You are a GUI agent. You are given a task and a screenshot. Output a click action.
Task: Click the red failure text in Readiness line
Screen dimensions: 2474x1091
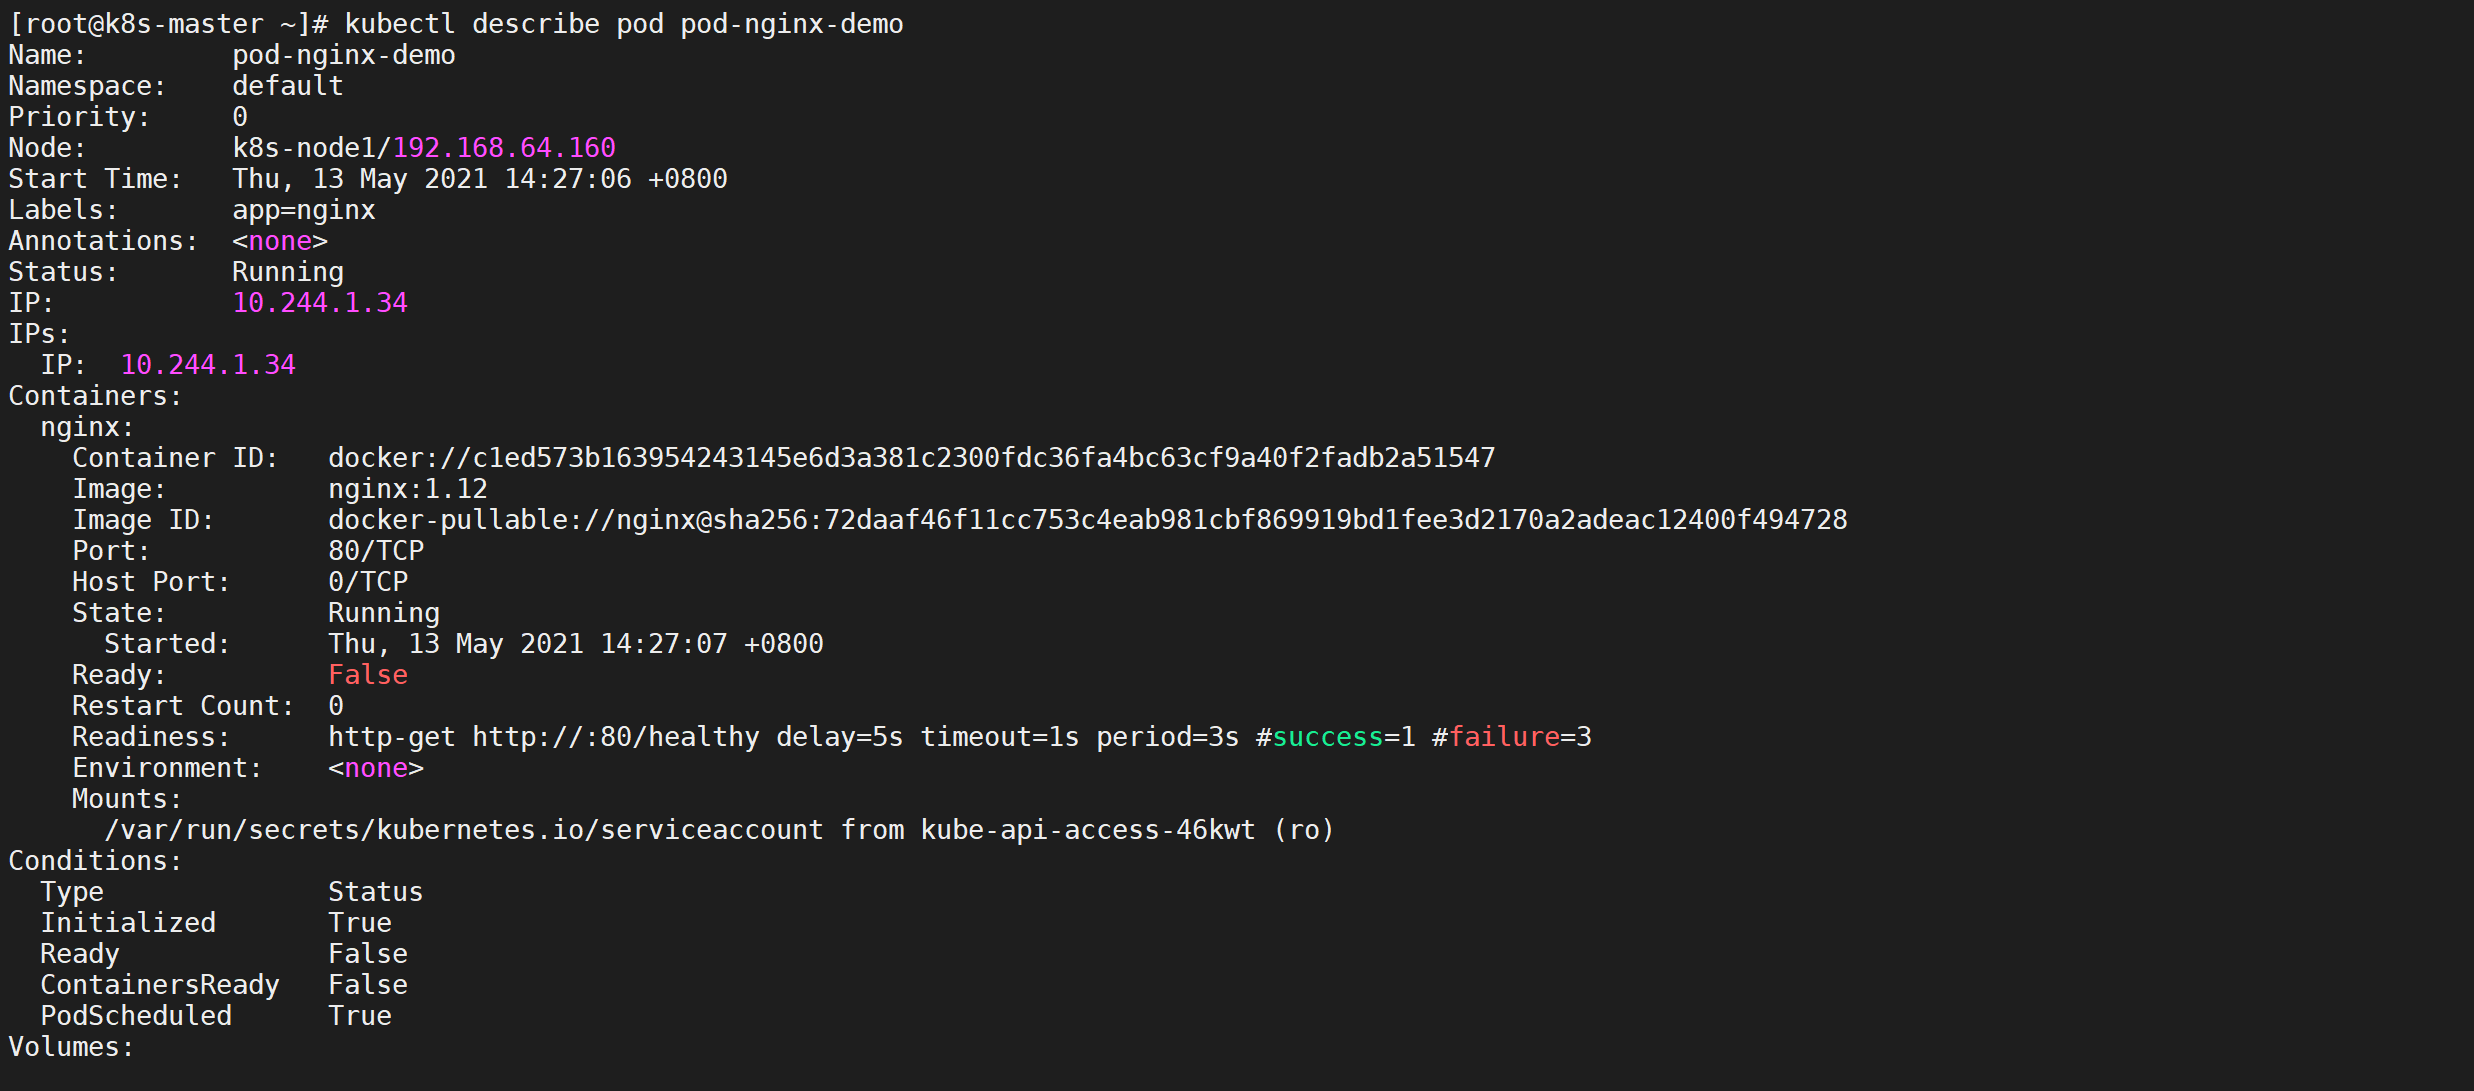tap(1504, 737)
